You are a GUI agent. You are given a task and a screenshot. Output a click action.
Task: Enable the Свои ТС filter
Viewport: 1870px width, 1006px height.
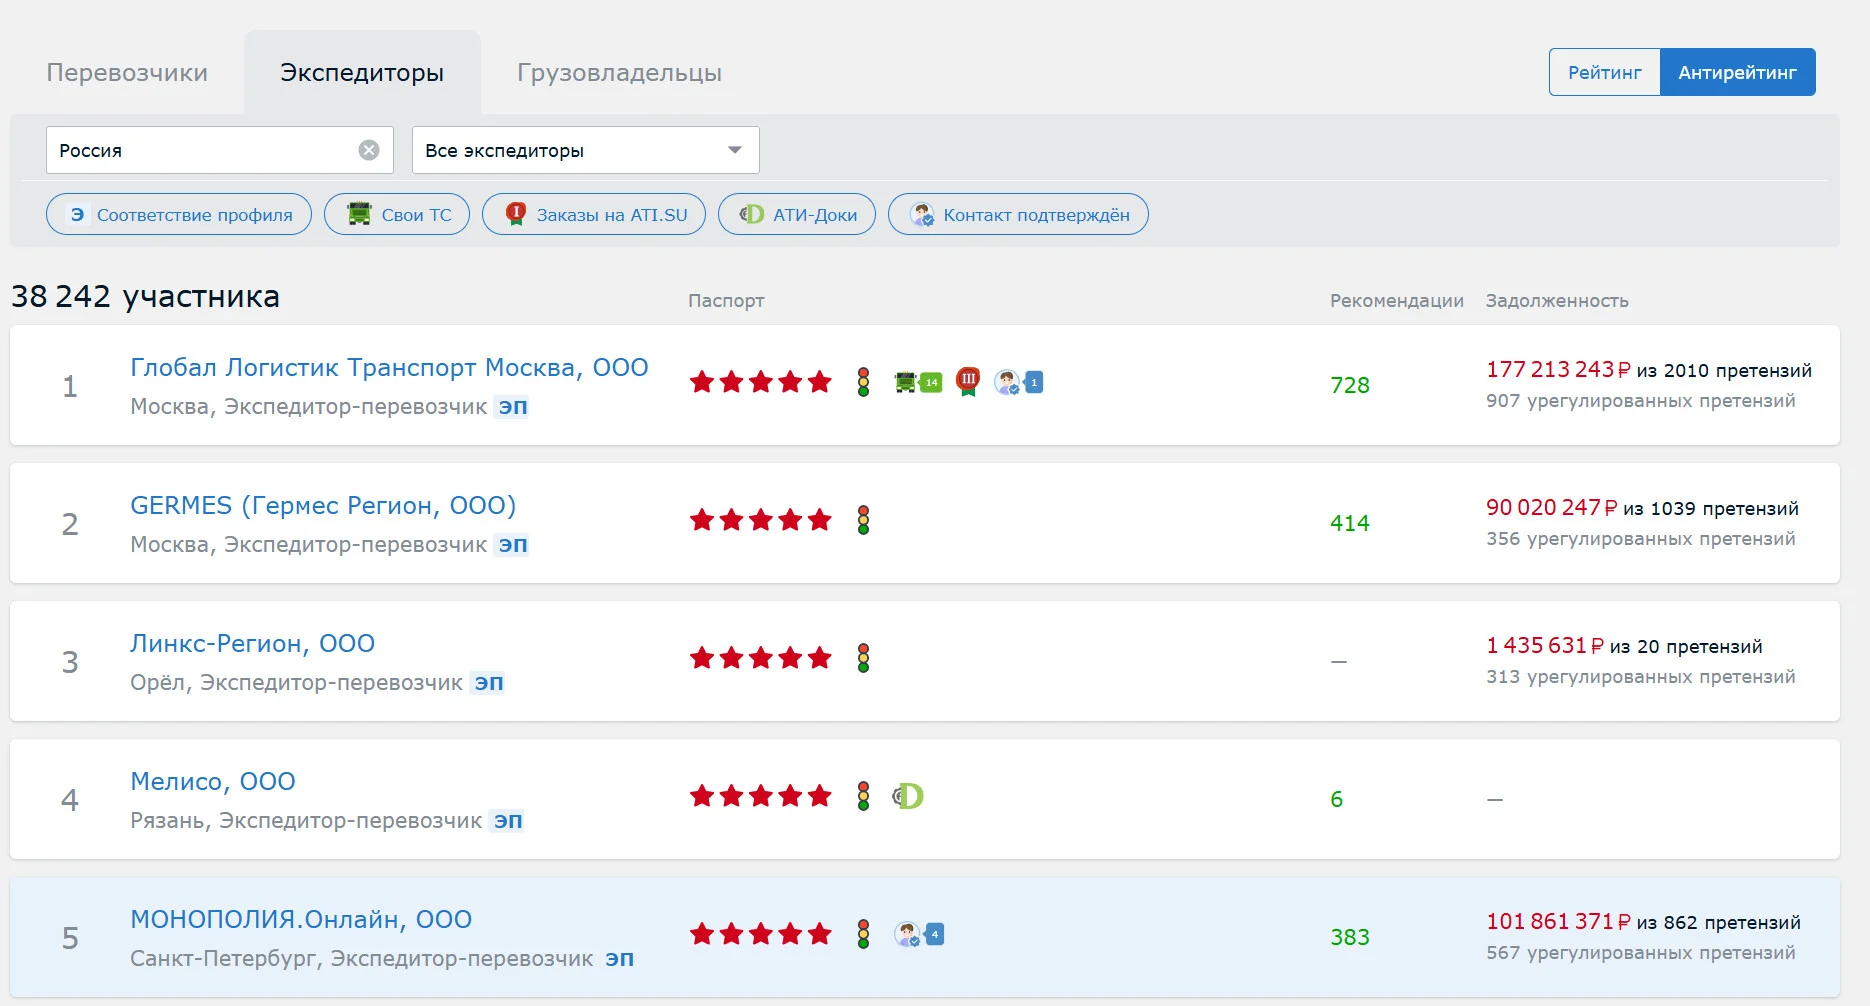pyautogui.click(x=397, y=214)
